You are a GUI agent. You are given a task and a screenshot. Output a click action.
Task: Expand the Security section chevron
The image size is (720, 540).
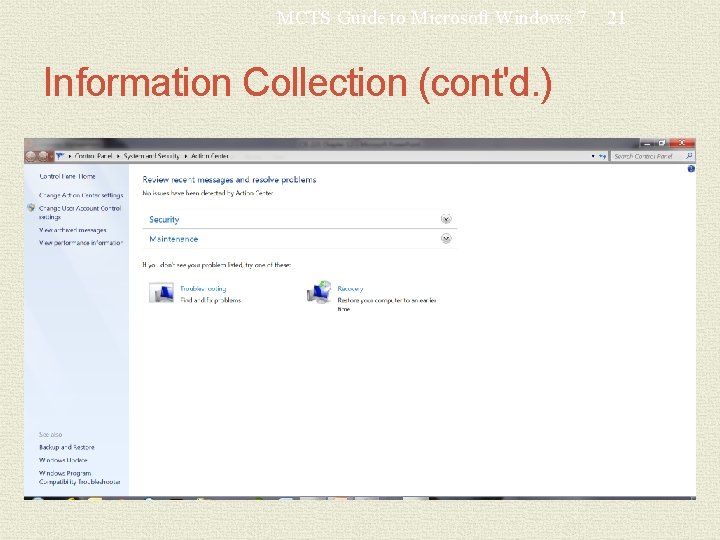(x=446, y=219)
